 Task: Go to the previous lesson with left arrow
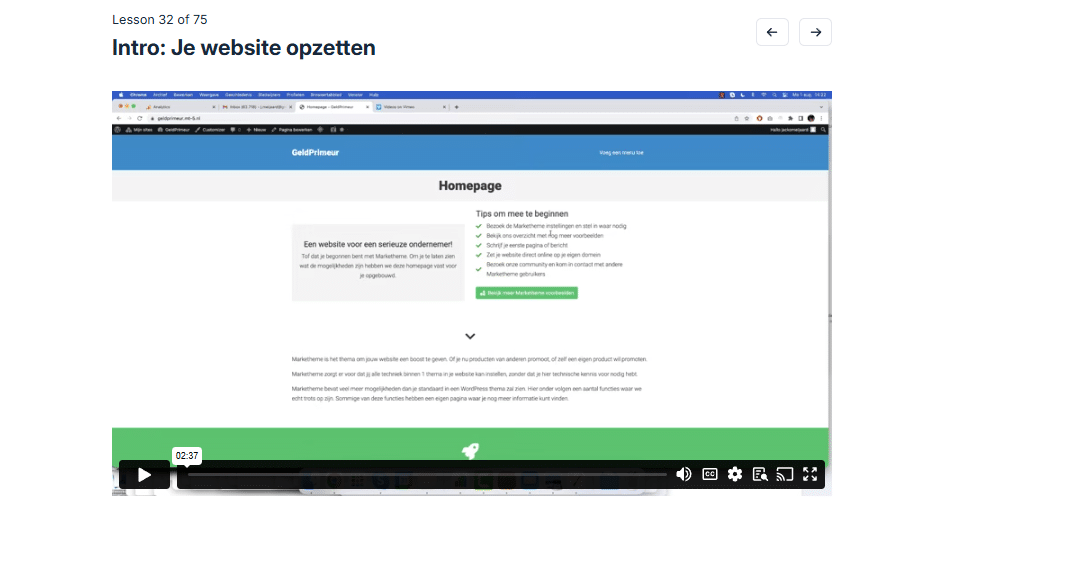point(772,32)
